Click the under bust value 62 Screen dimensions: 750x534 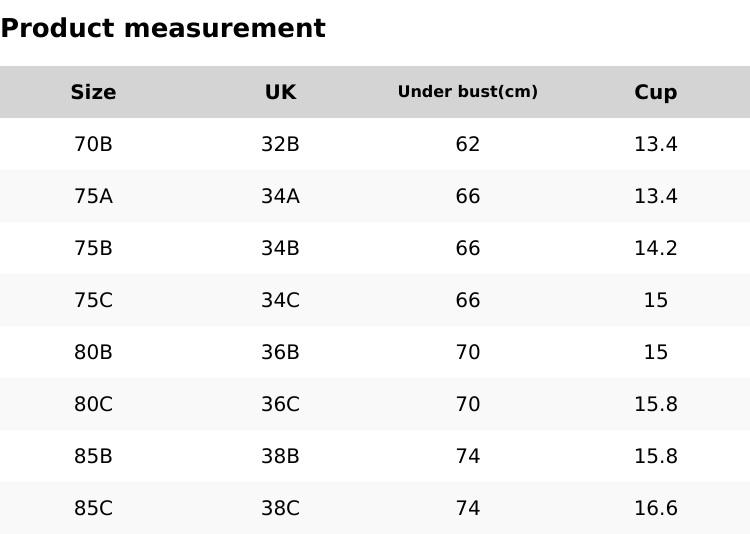pos(467,144)
